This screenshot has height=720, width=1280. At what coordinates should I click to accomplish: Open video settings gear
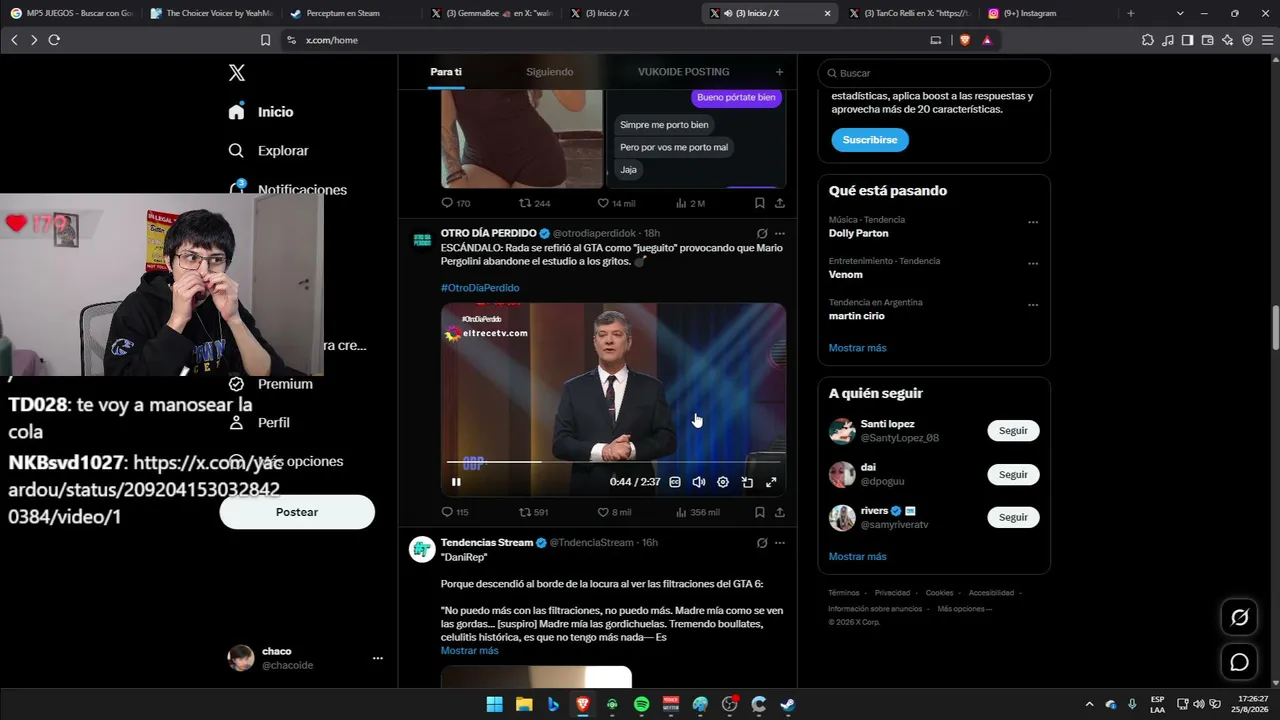[x=723, y=482]
